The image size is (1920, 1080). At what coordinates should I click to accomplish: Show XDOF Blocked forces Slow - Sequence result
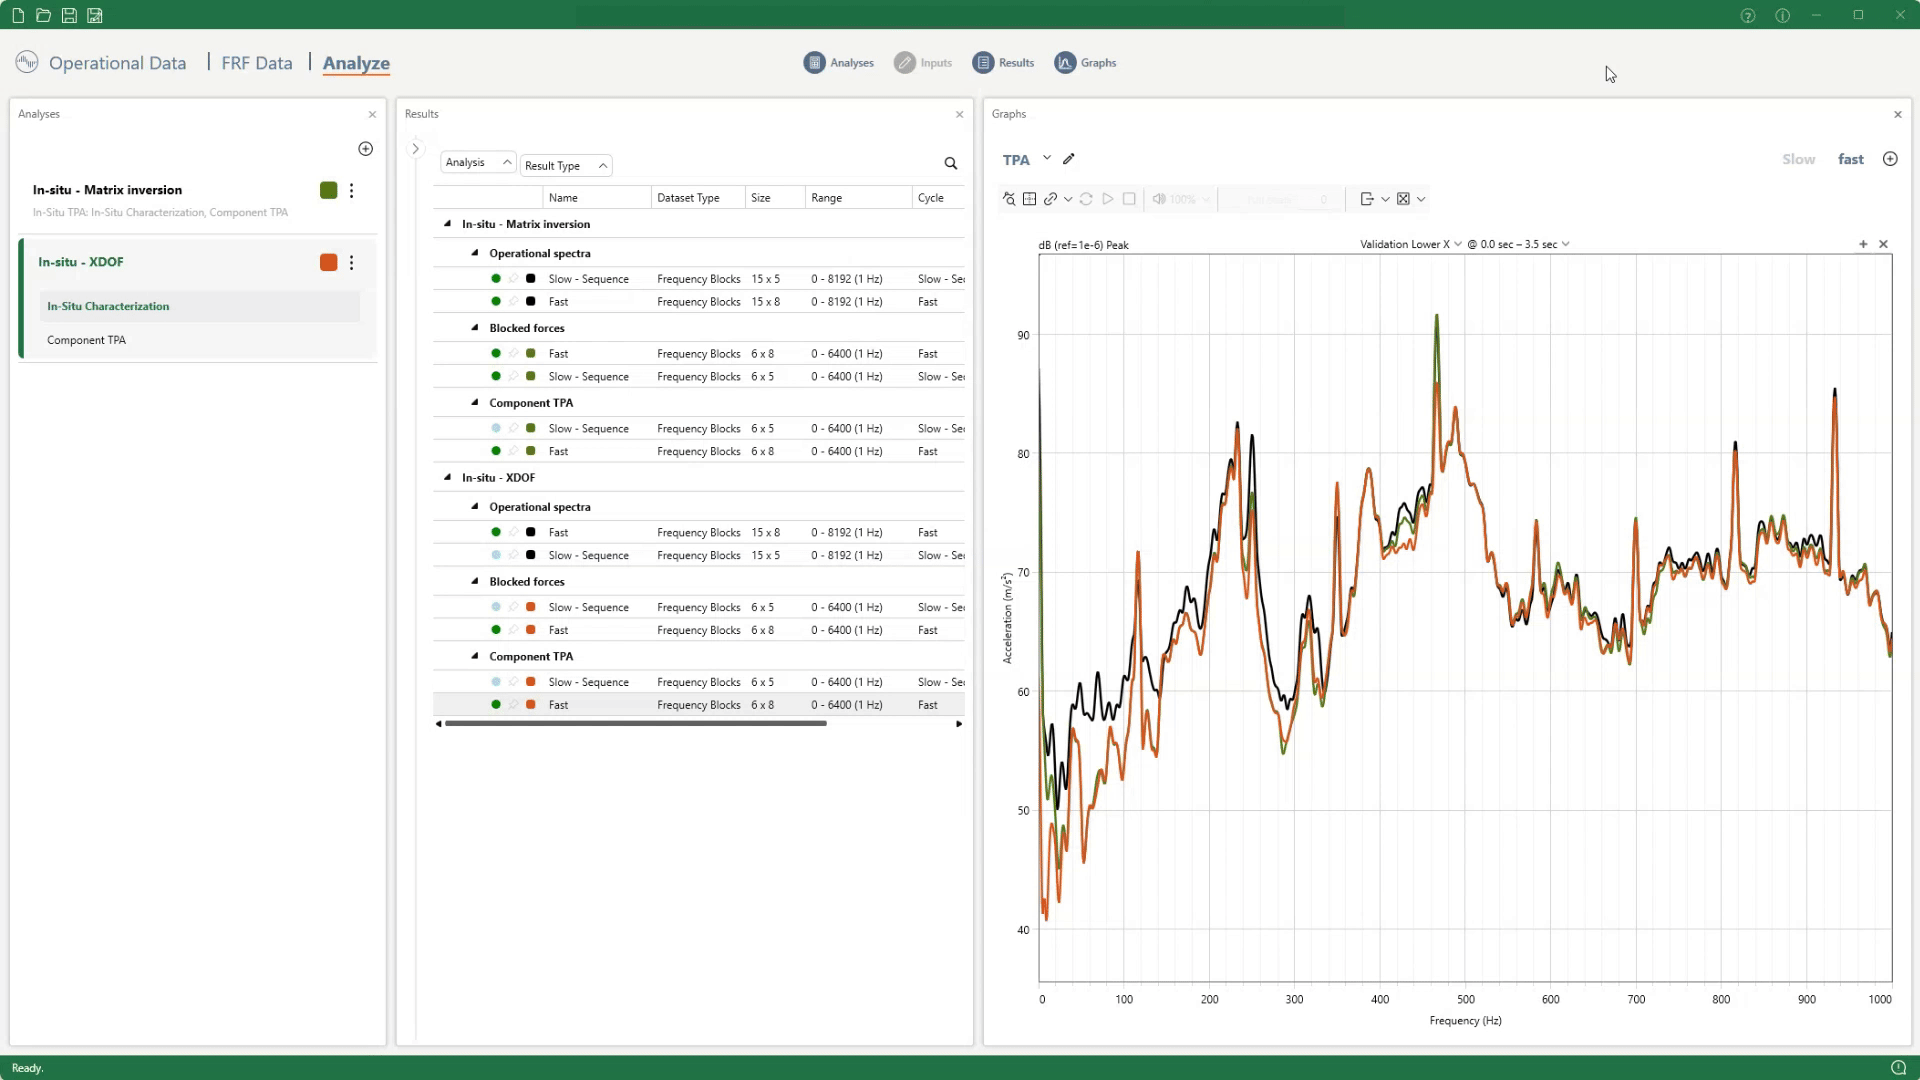click(x=496, y=607)
